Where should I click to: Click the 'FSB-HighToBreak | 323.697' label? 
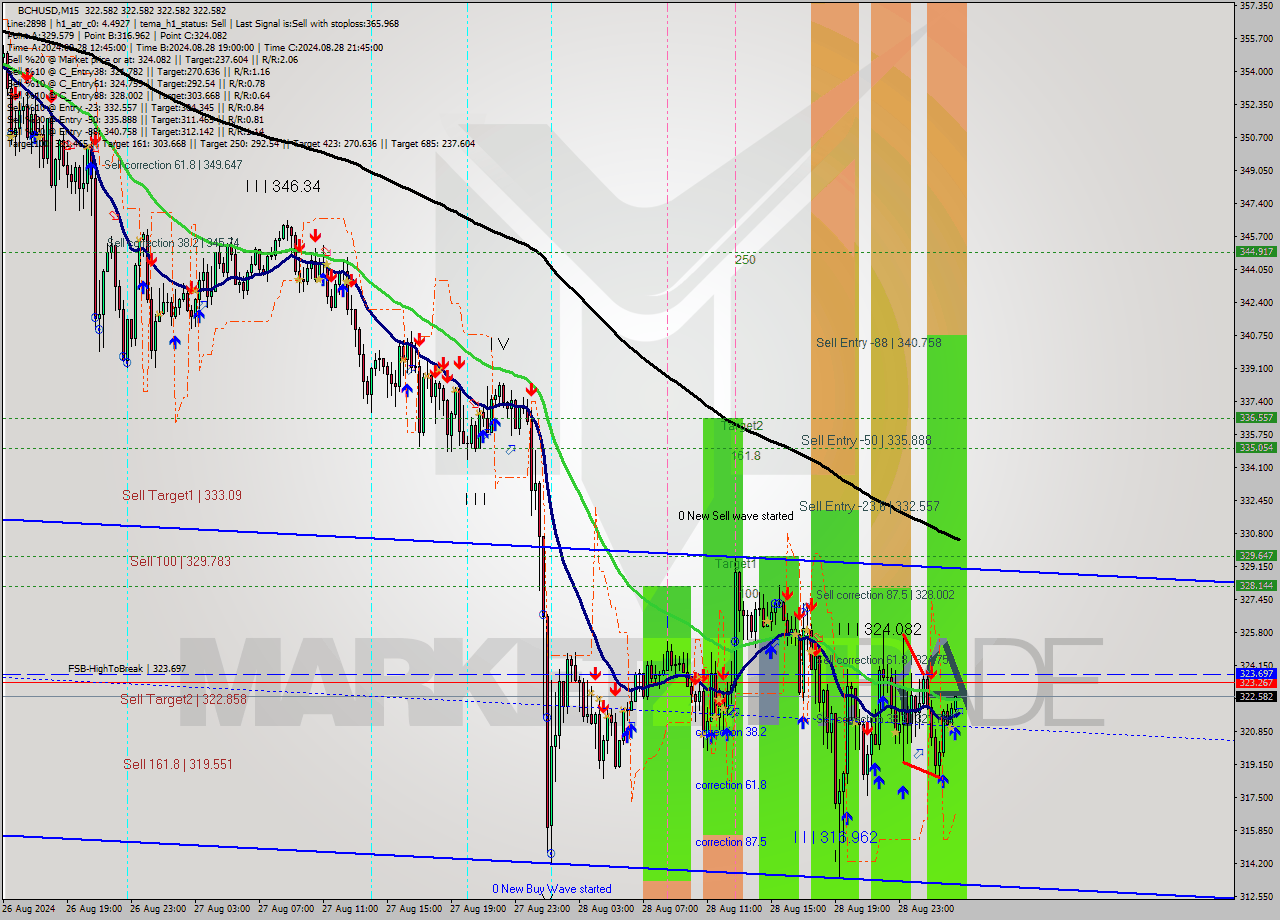coord(127,668)
